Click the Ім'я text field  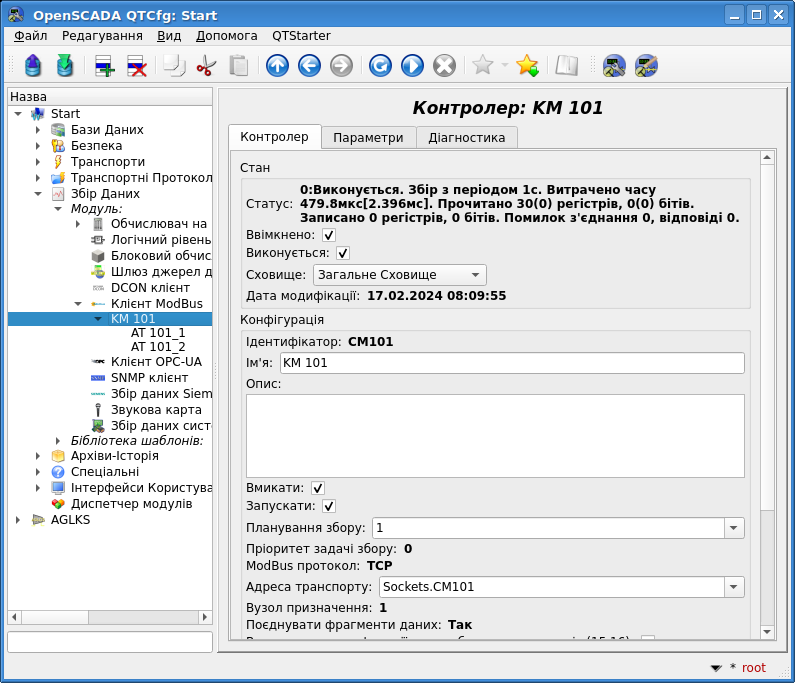point(511,363)
